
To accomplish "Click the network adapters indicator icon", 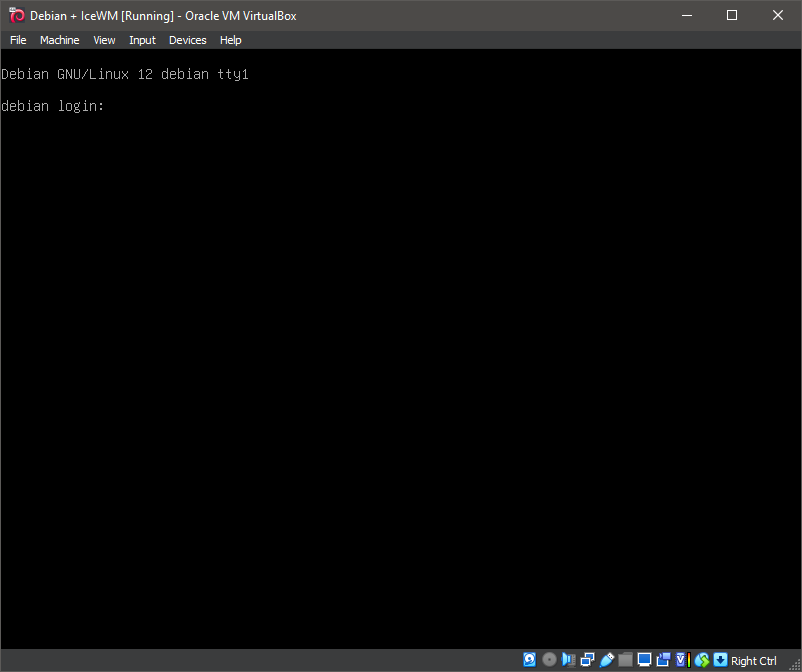I will pyautogui.click(x=587, y=660).
